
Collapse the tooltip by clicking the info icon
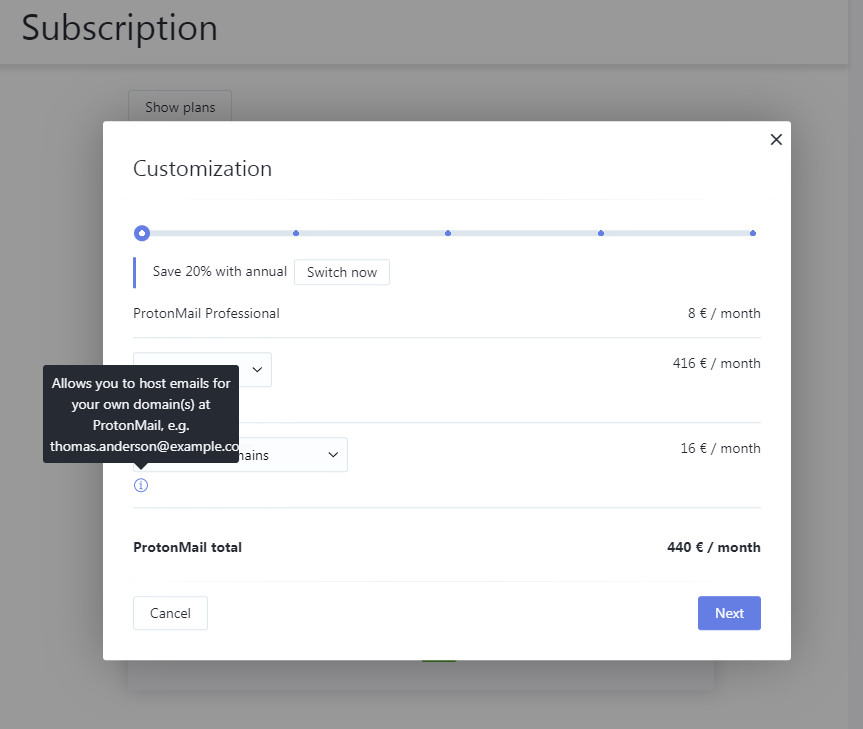[140, 485]
